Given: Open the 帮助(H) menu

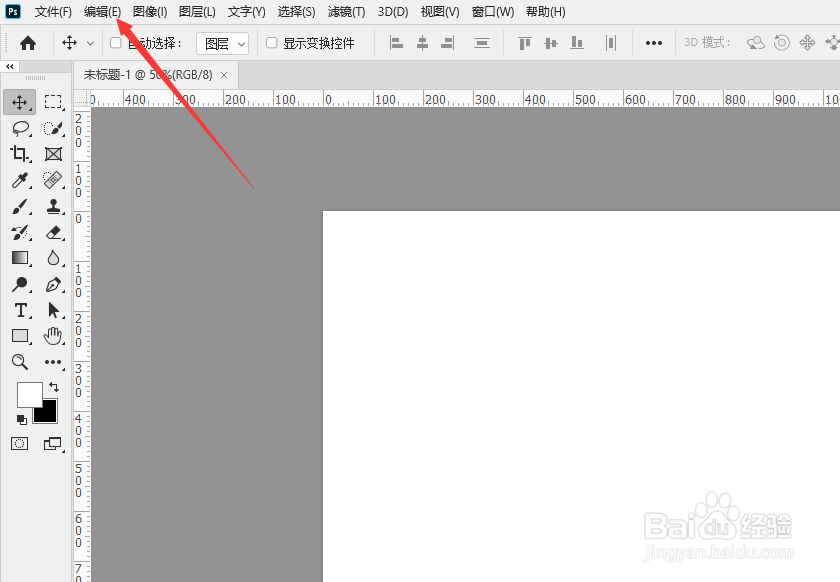Looking at the screenshot, I should 545,11.
